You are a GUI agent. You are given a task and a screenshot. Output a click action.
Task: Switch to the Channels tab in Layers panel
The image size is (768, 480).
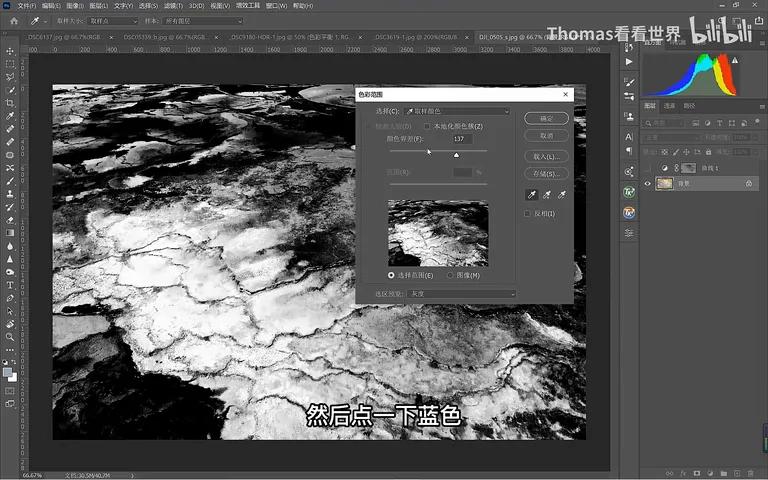[x=669, y=106]
